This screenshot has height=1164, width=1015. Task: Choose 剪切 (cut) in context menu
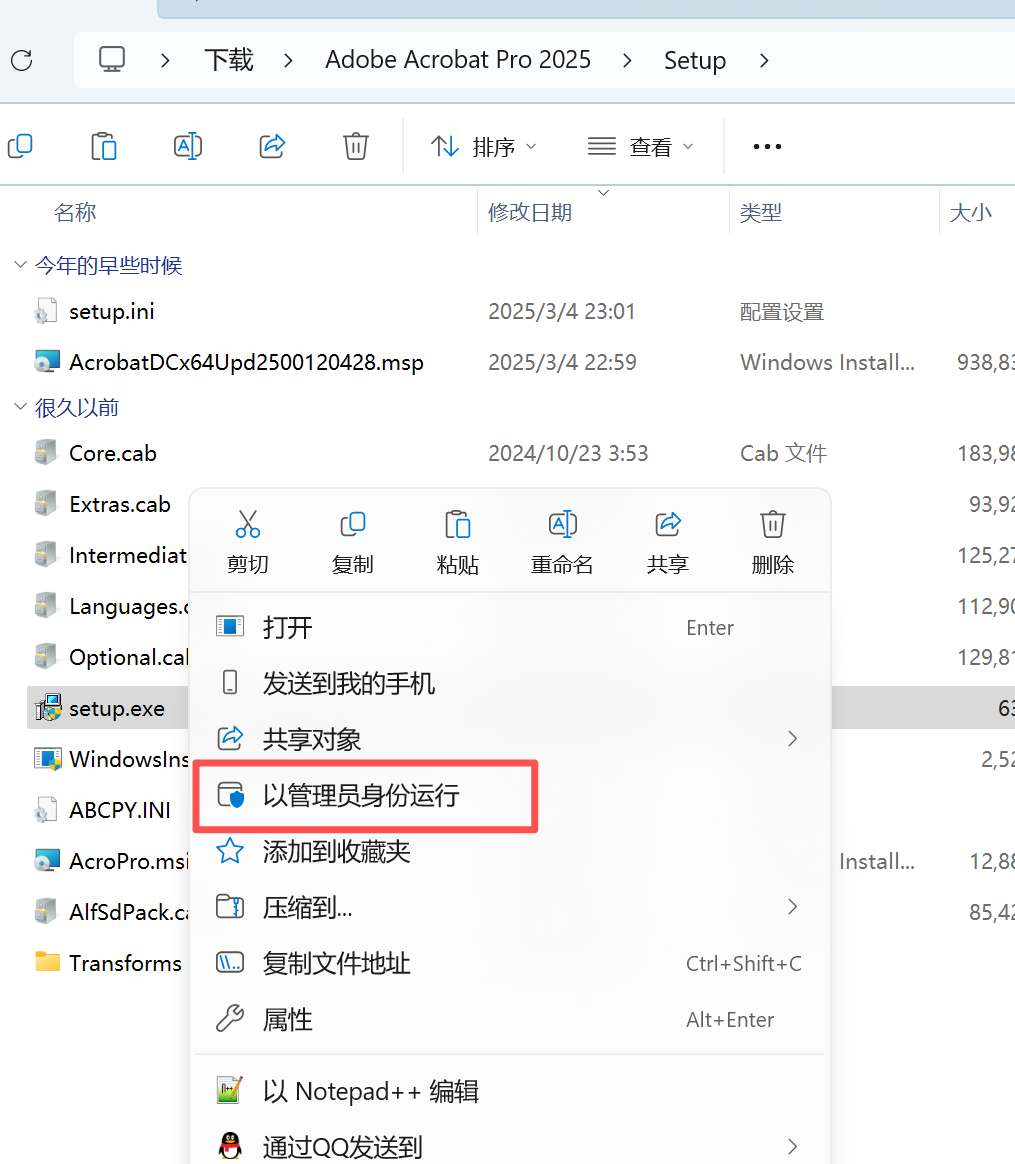coord(248,542)
